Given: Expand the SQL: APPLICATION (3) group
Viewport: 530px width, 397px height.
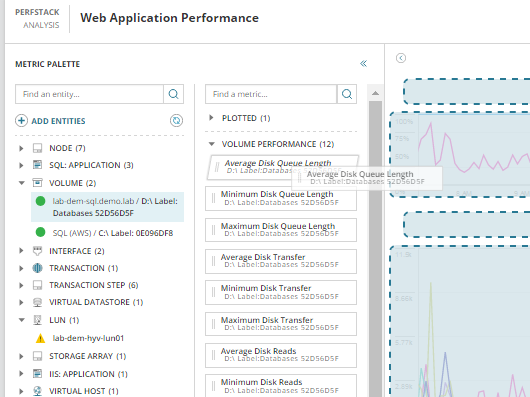Looking at the screenshot, I should point(21,165).
